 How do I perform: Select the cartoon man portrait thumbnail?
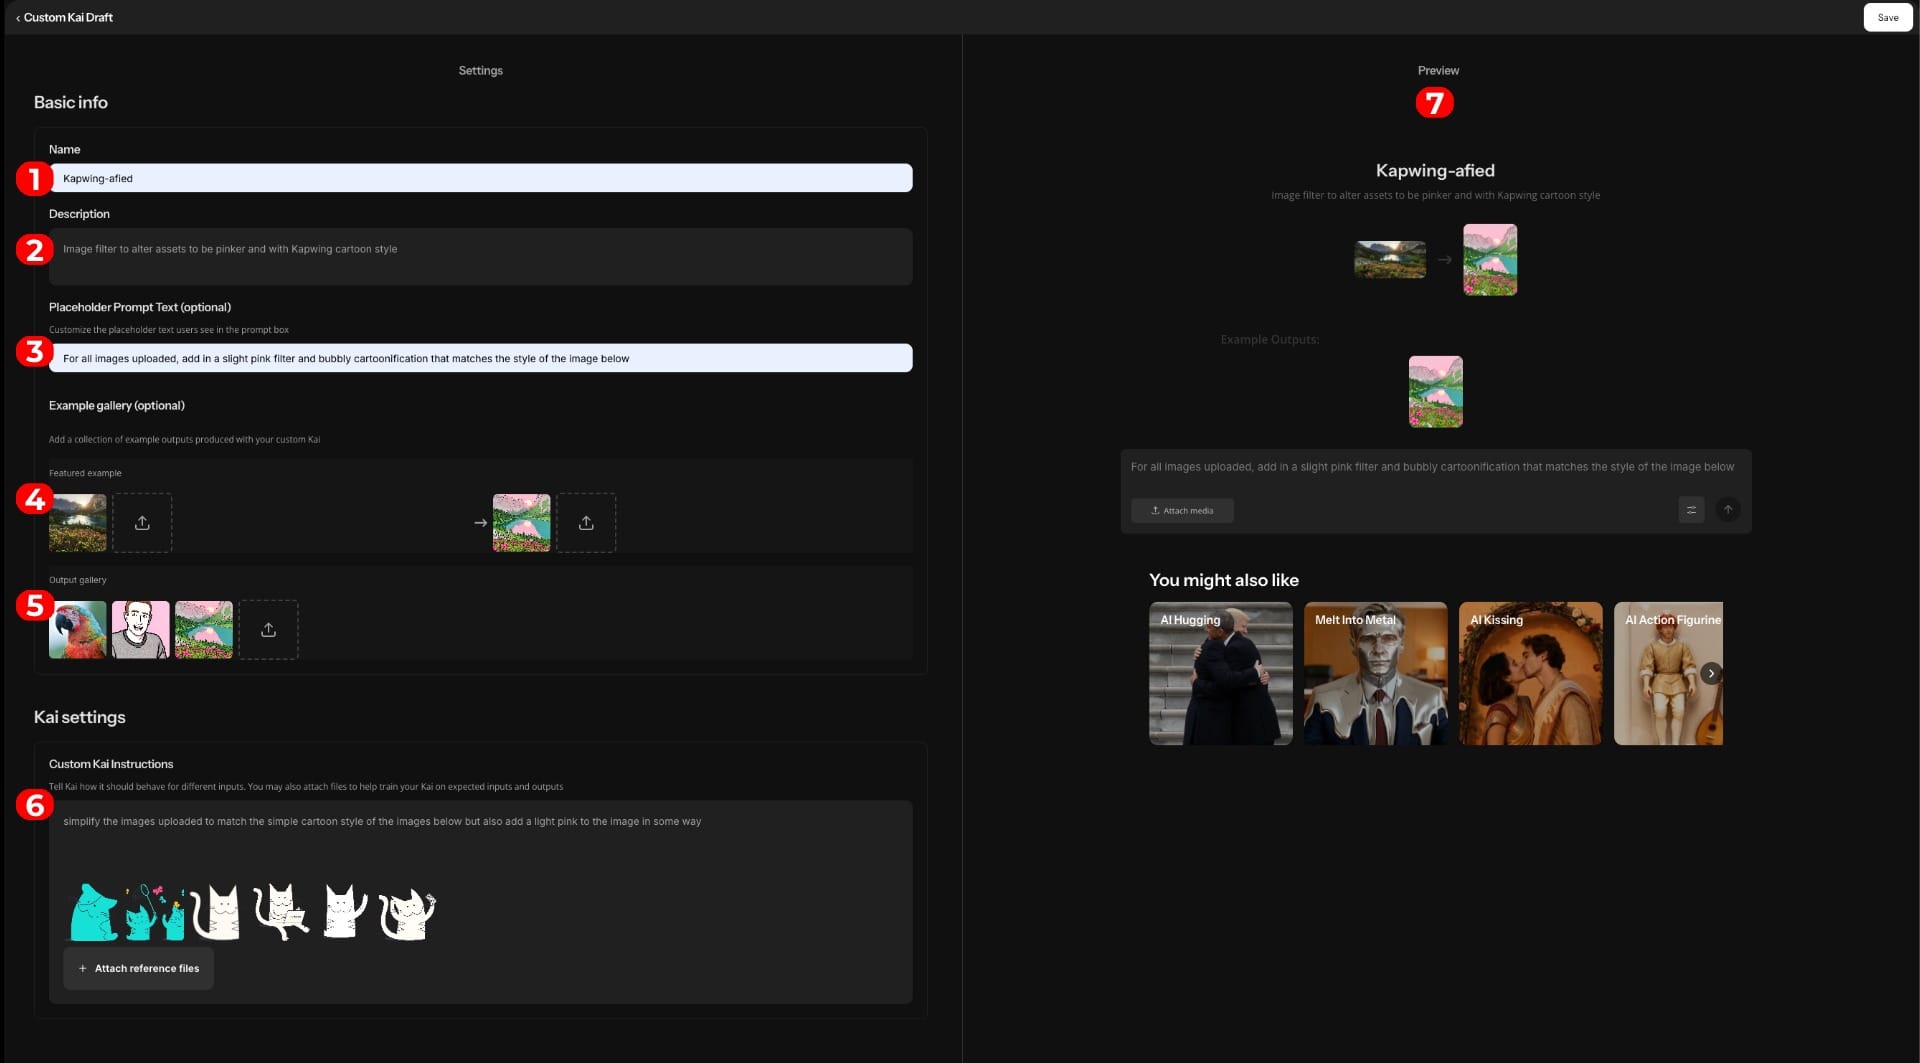[140, 630]
